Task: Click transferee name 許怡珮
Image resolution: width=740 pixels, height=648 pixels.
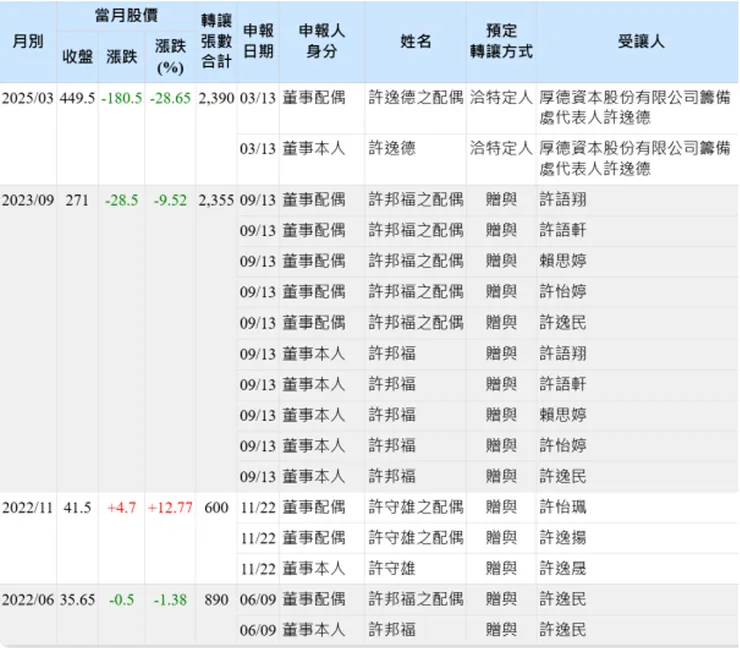Action: click(564, 508)
